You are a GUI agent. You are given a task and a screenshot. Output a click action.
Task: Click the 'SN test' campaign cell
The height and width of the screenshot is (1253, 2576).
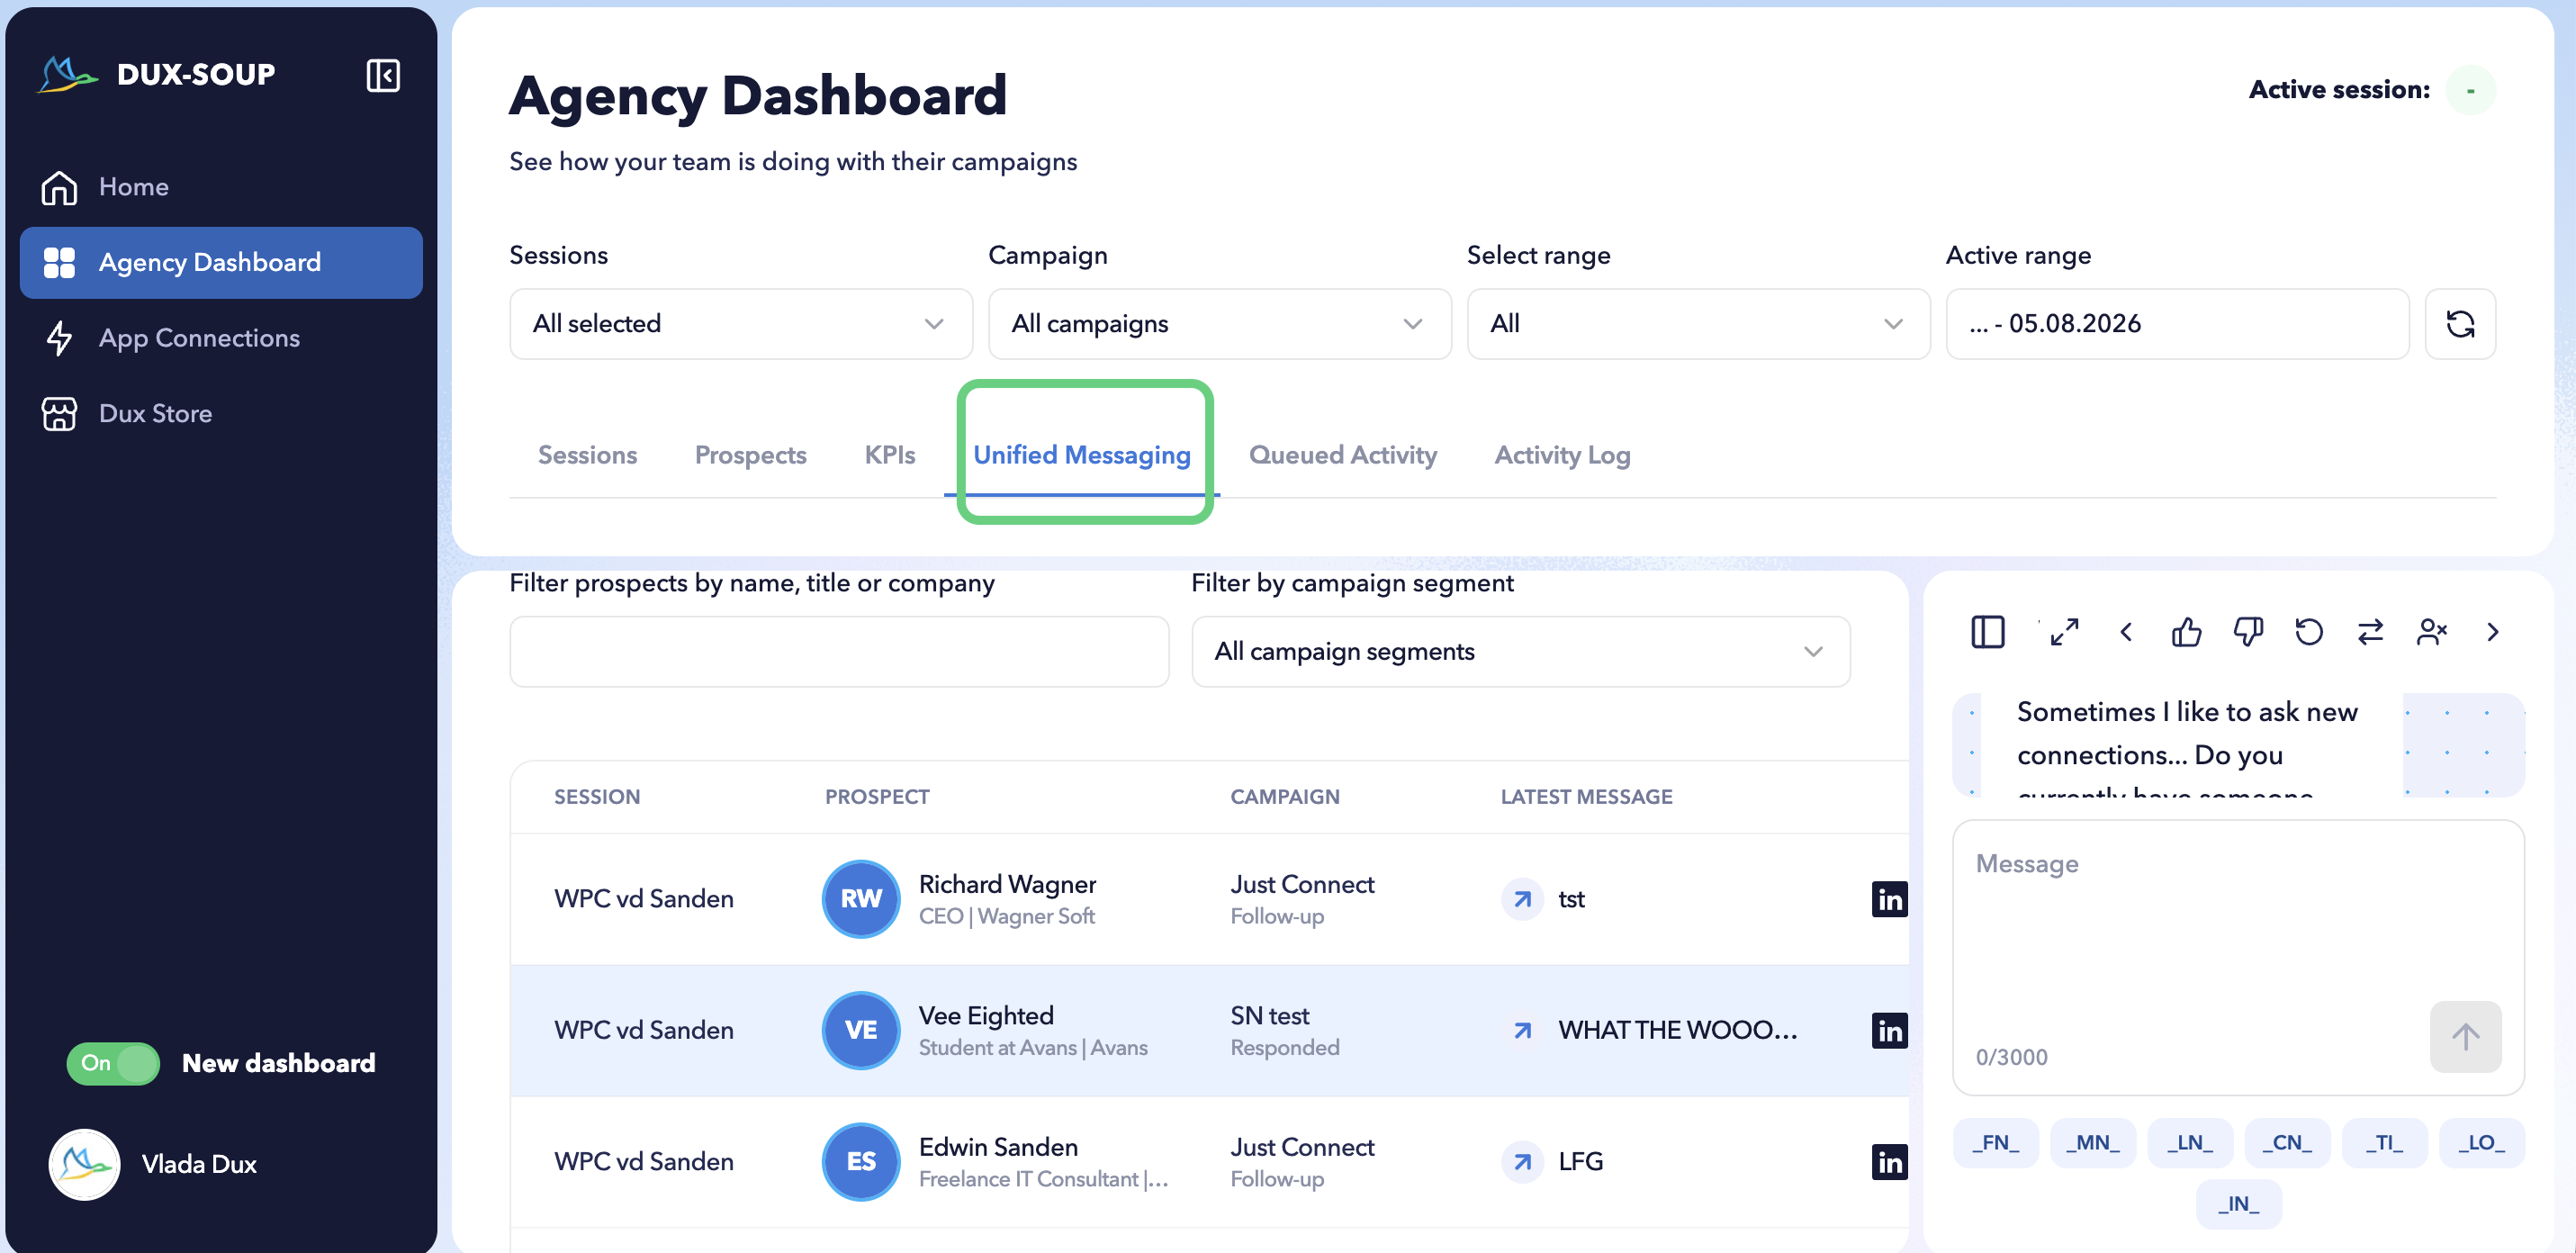point(1284,1030)
